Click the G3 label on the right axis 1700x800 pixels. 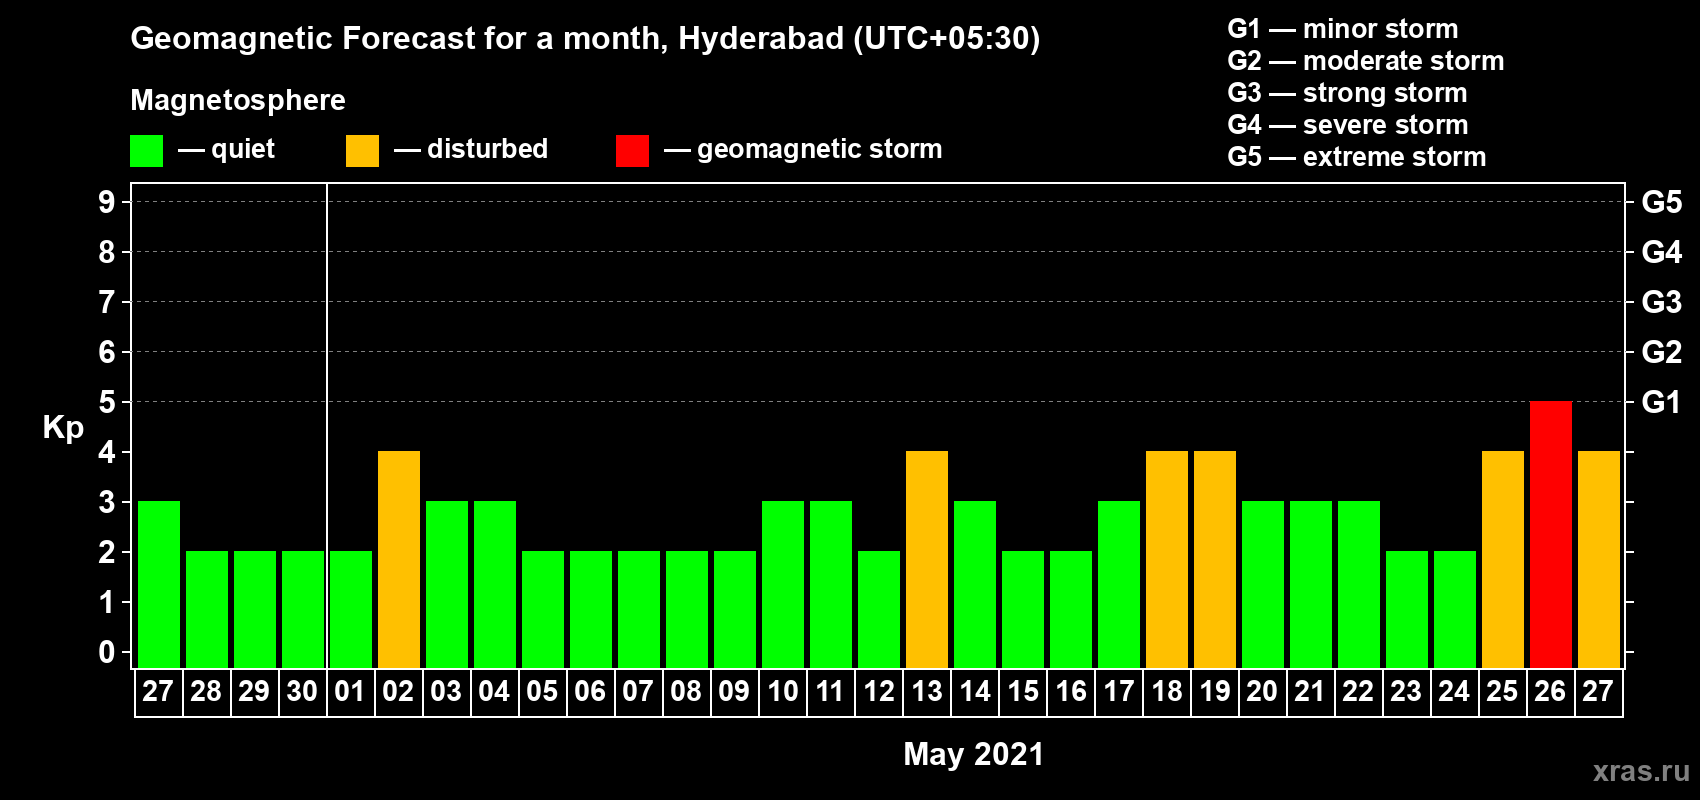[x=1661, y=302]
